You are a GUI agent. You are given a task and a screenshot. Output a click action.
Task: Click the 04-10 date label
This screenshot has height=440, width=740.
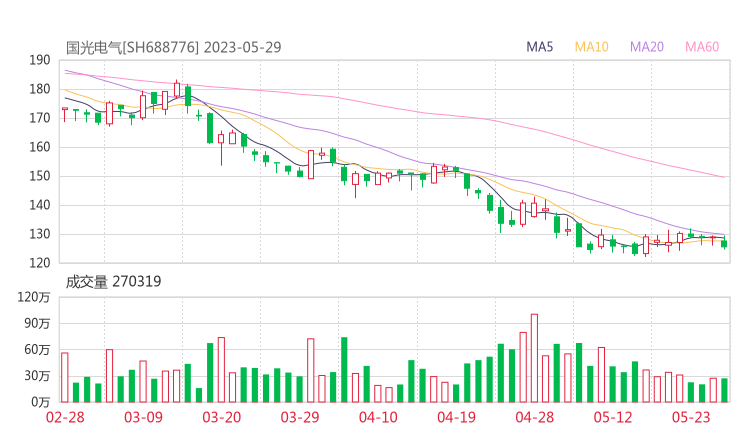[378, 417]
